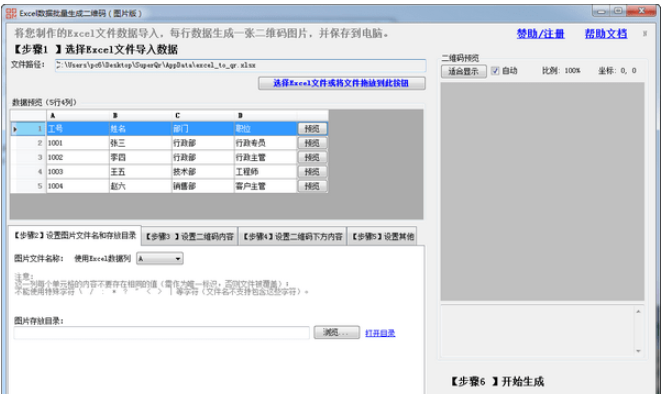Open the Excel data column dropdown showing A

click(160, 258)
